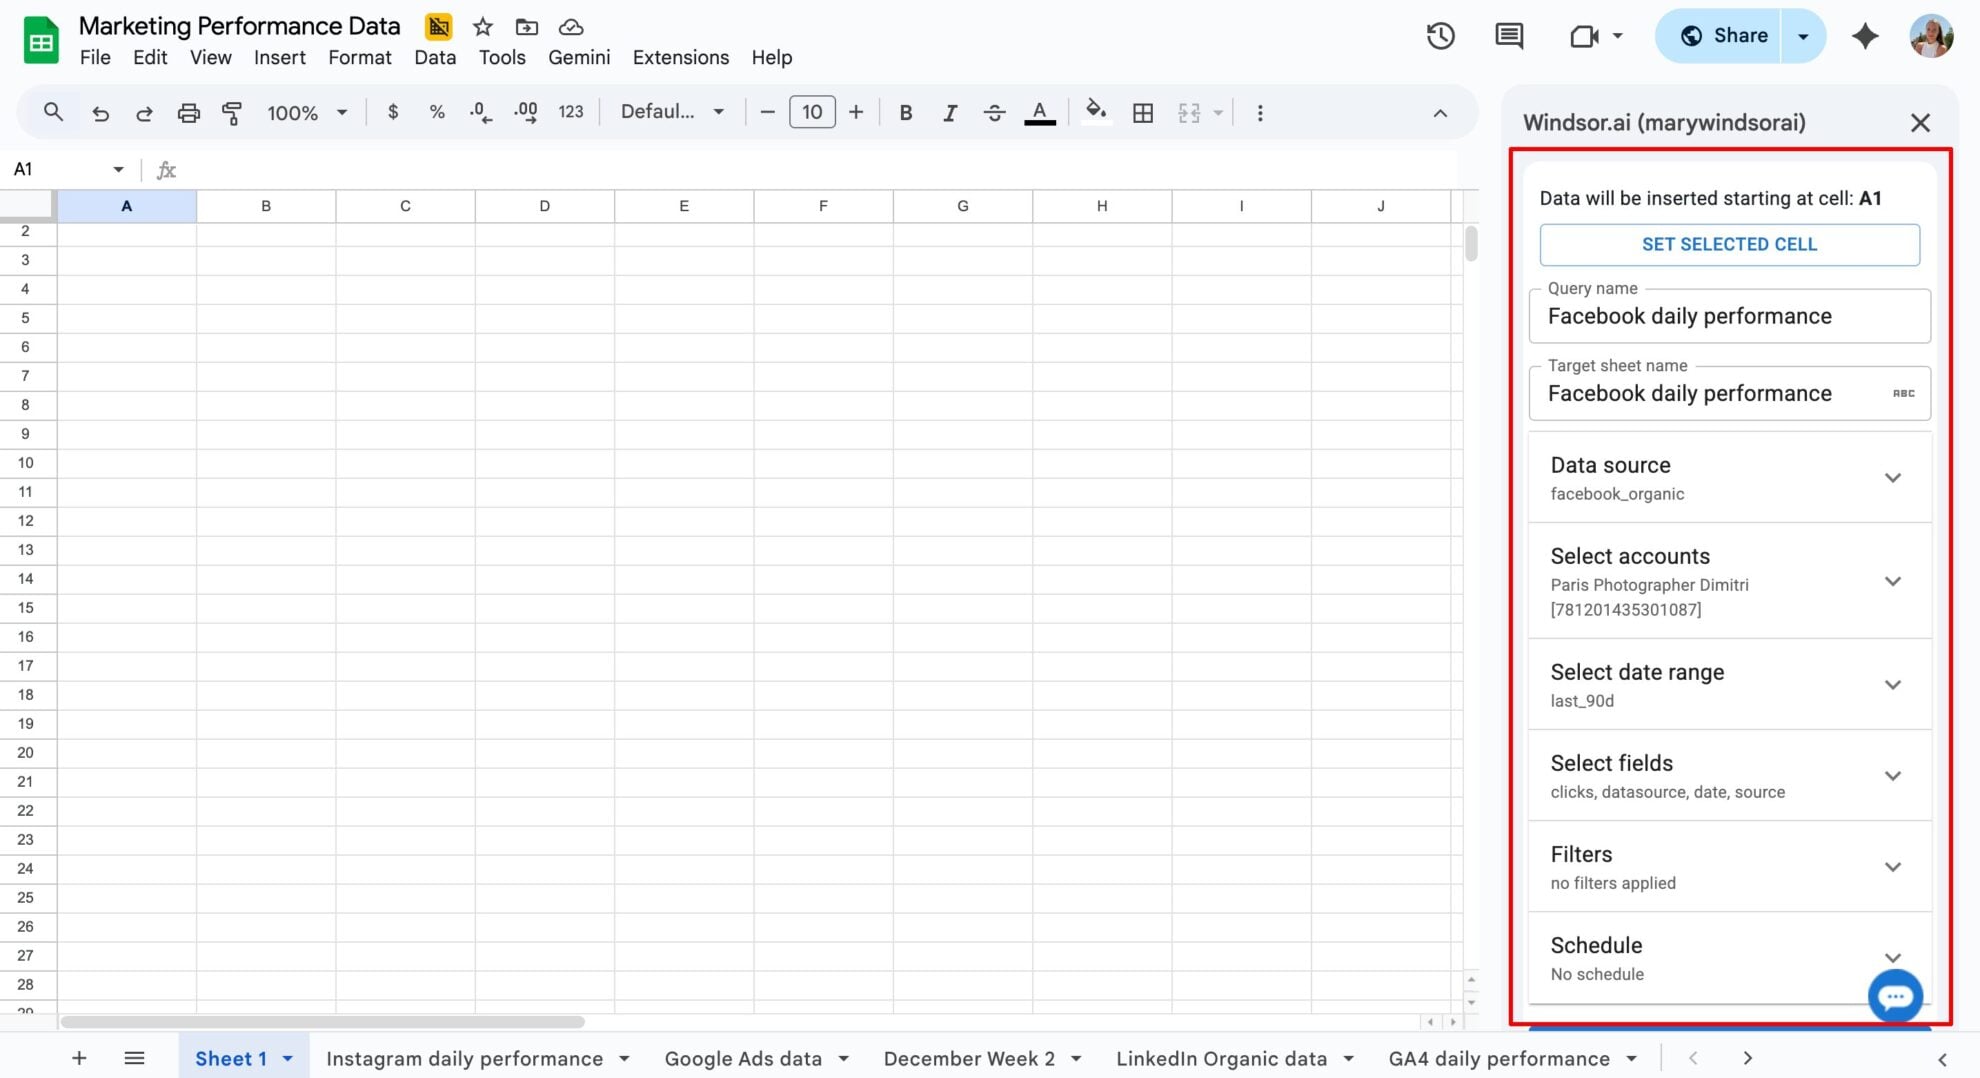Apply bold formatting
Image resolution: width=1980 pixels, height=1078 pixels.
coord(905,113)
